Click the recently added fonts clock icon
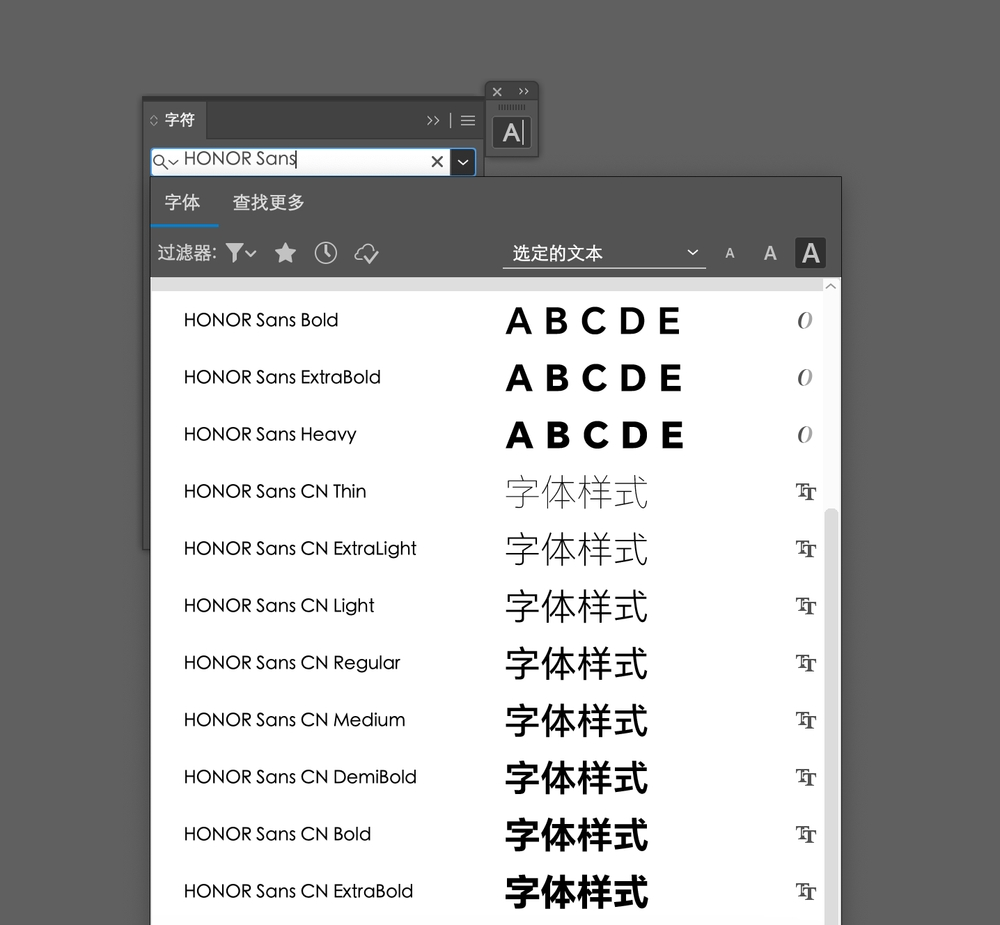This screenshot has height=925, width=1000. (326, 253)
